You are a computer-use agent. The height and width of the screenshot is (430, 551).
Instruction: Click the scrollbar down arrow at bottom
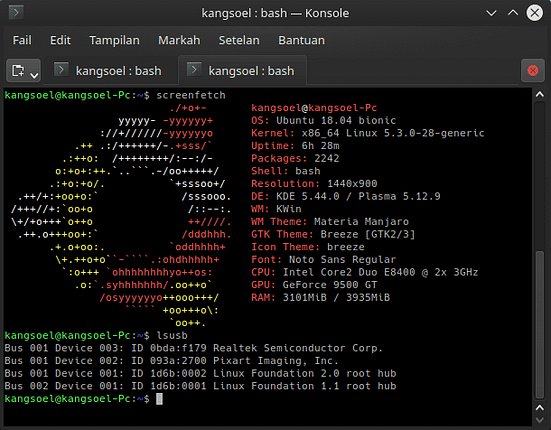tap(540, 420)
